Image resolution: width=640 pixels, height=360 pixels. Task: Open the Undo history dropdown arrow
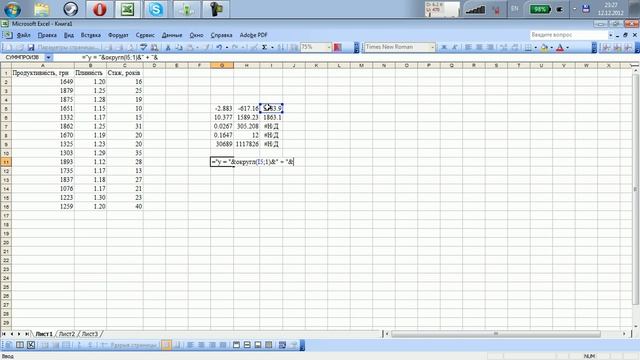pyautogui.click(x=227, y=48)
